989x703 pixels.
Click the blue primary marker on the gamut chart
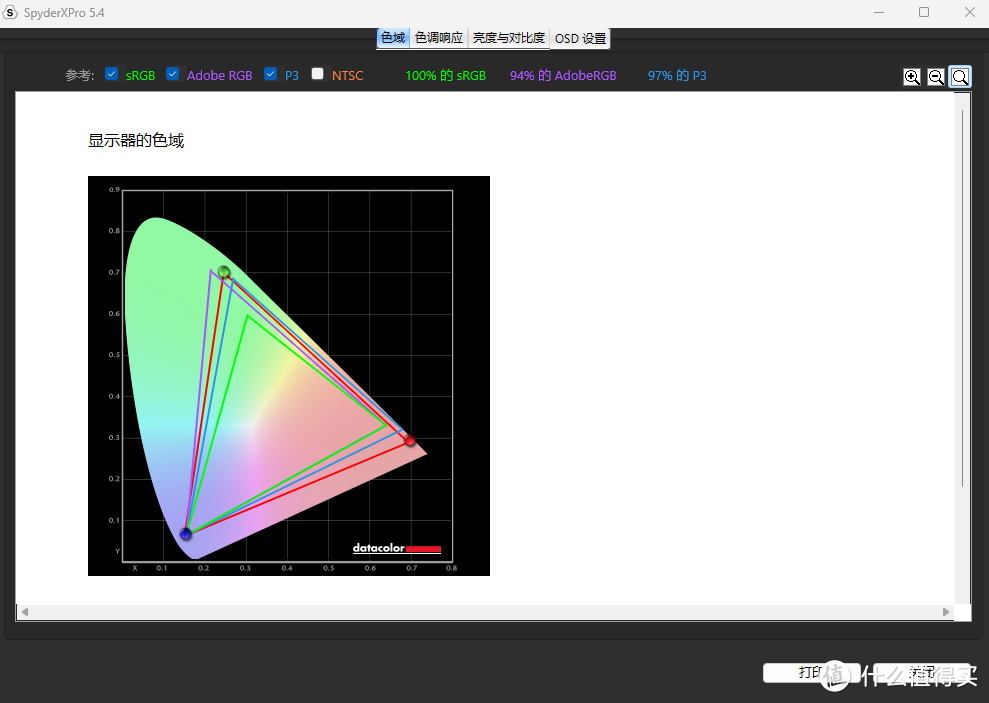tap(185, 534)
